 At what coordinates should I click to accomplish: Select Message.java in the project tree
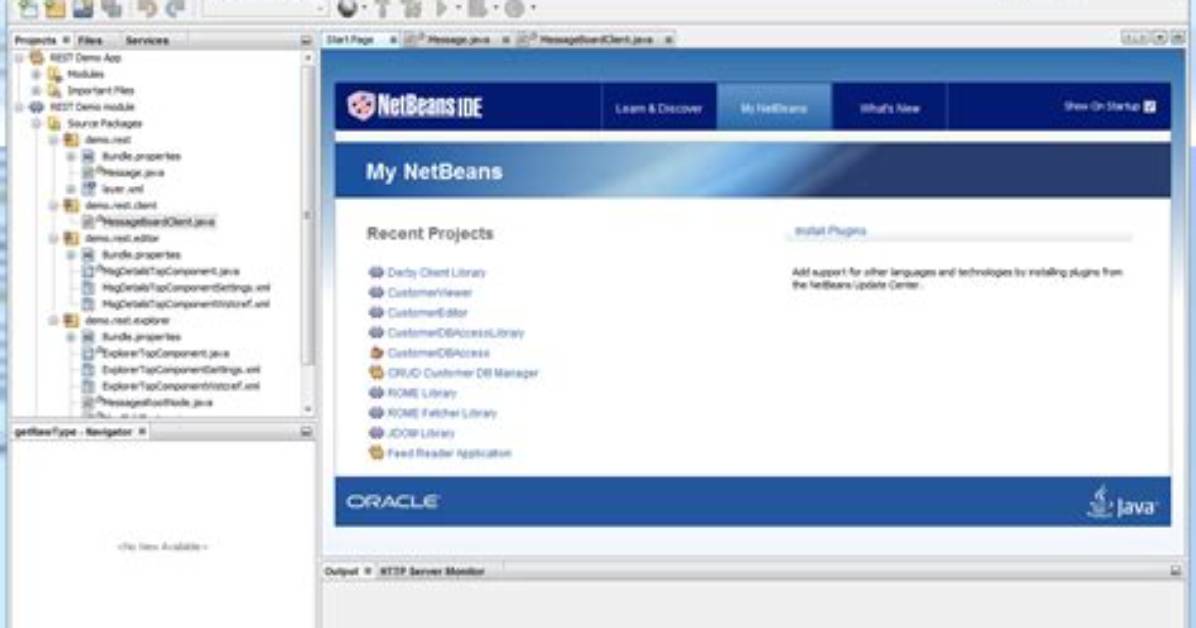[x=132, y=173]
